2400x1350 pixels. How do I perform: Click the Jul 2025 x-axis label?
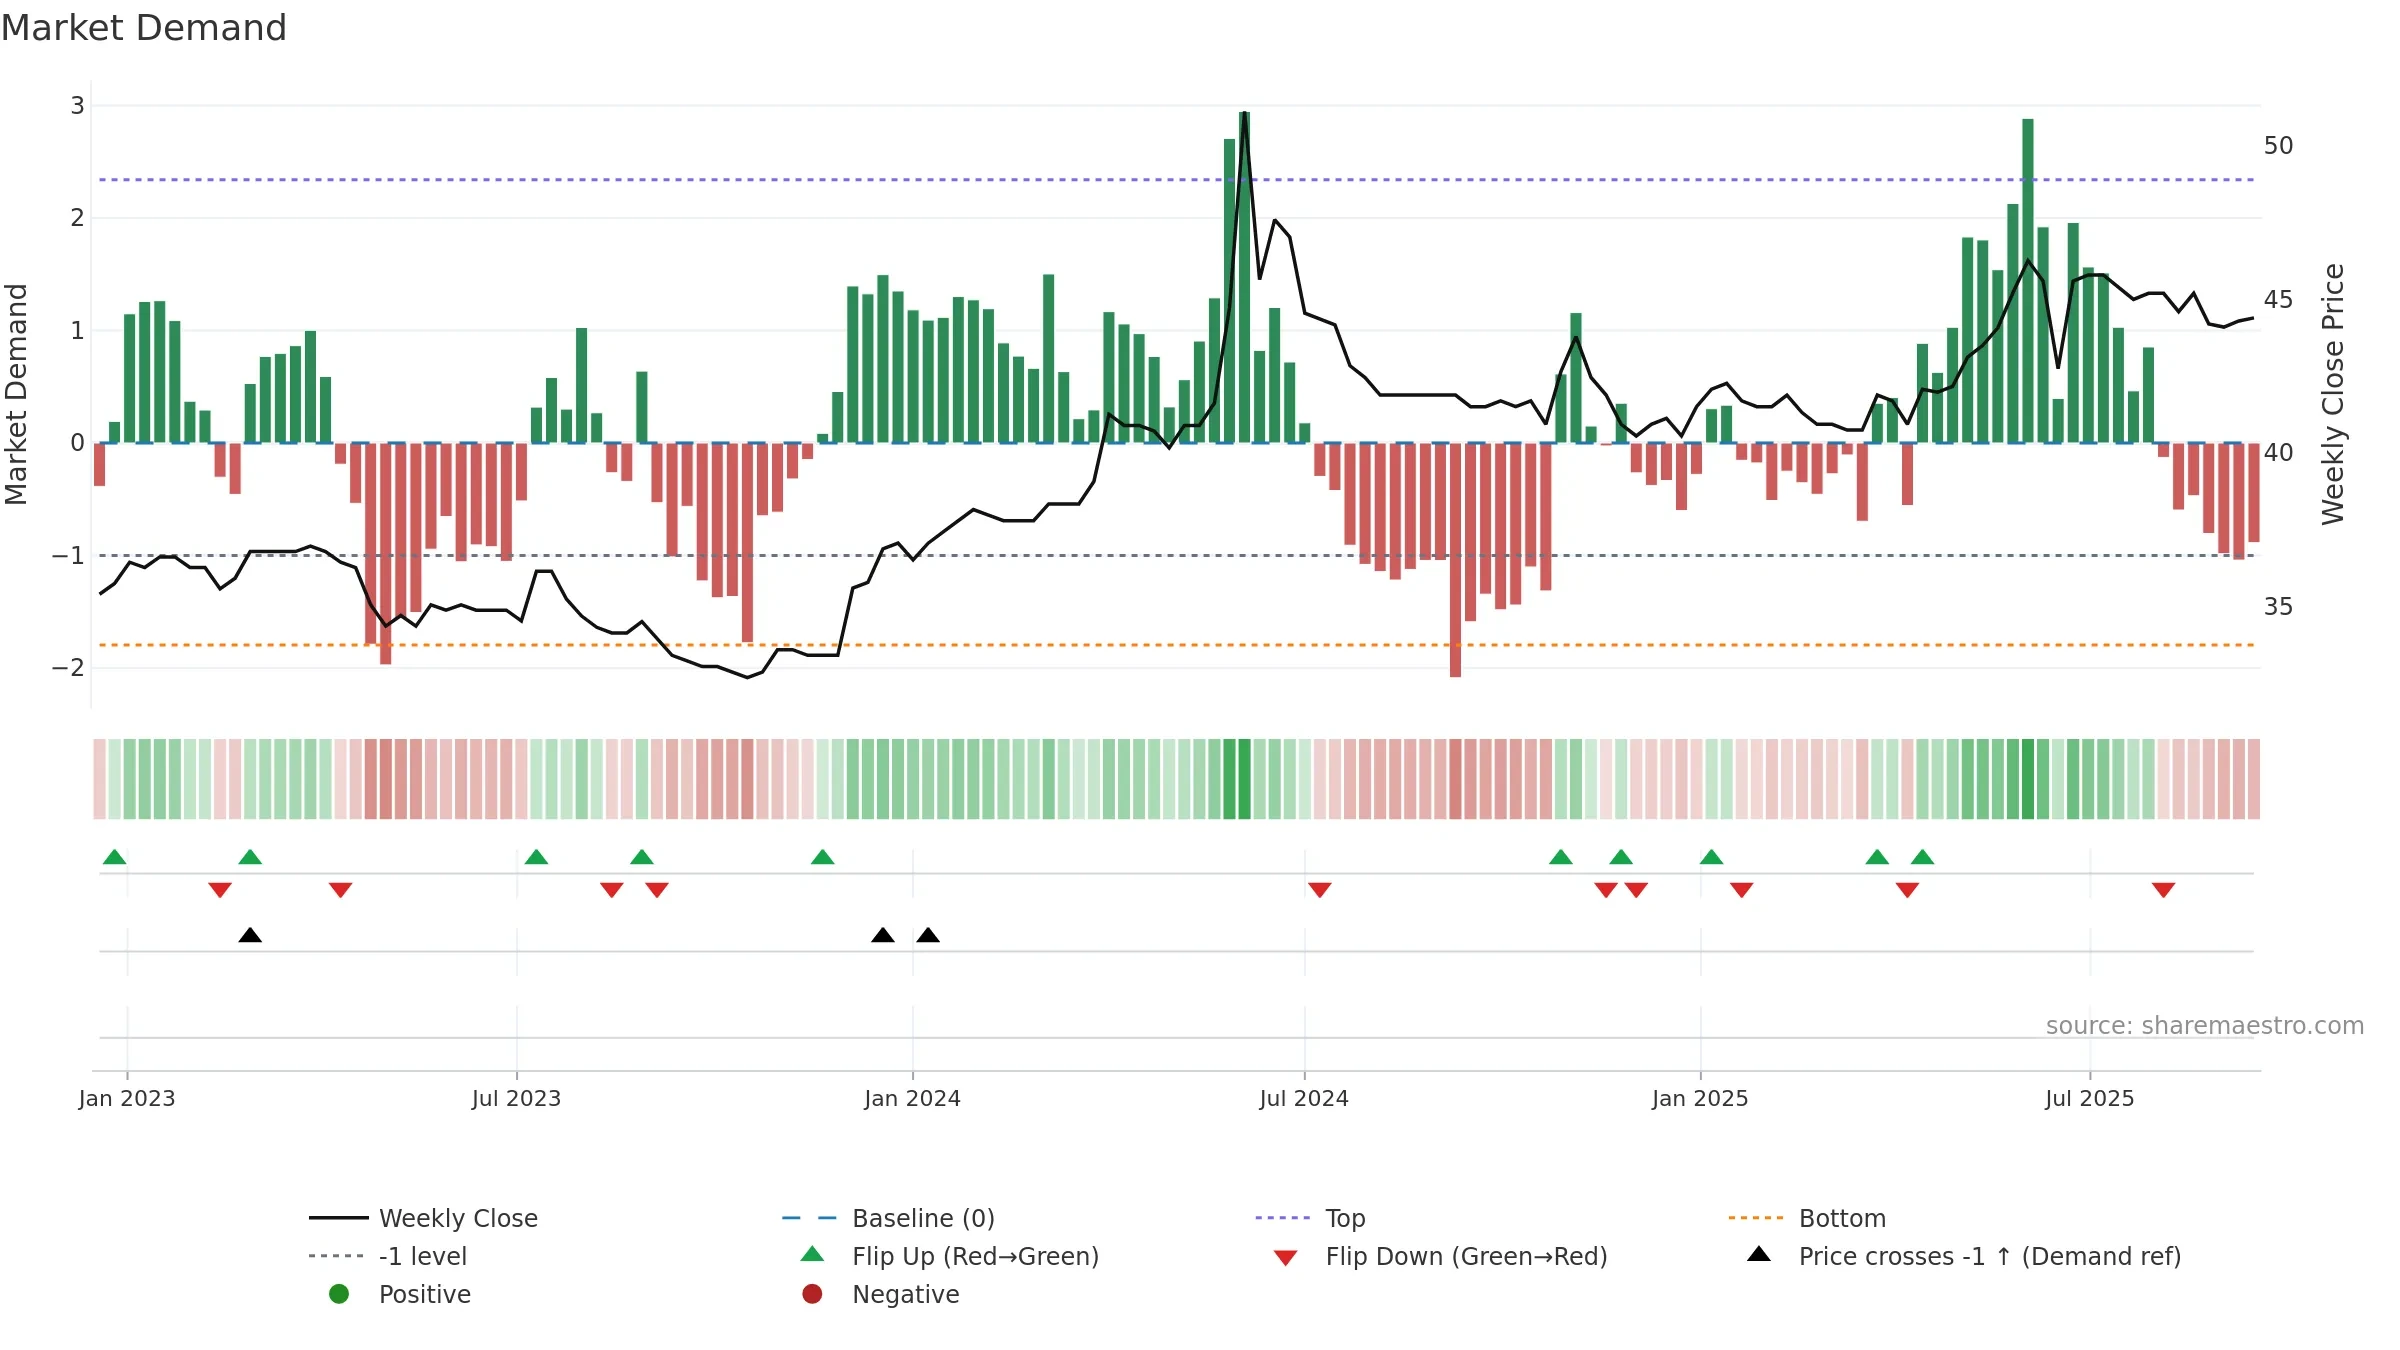(2090, 1098)
